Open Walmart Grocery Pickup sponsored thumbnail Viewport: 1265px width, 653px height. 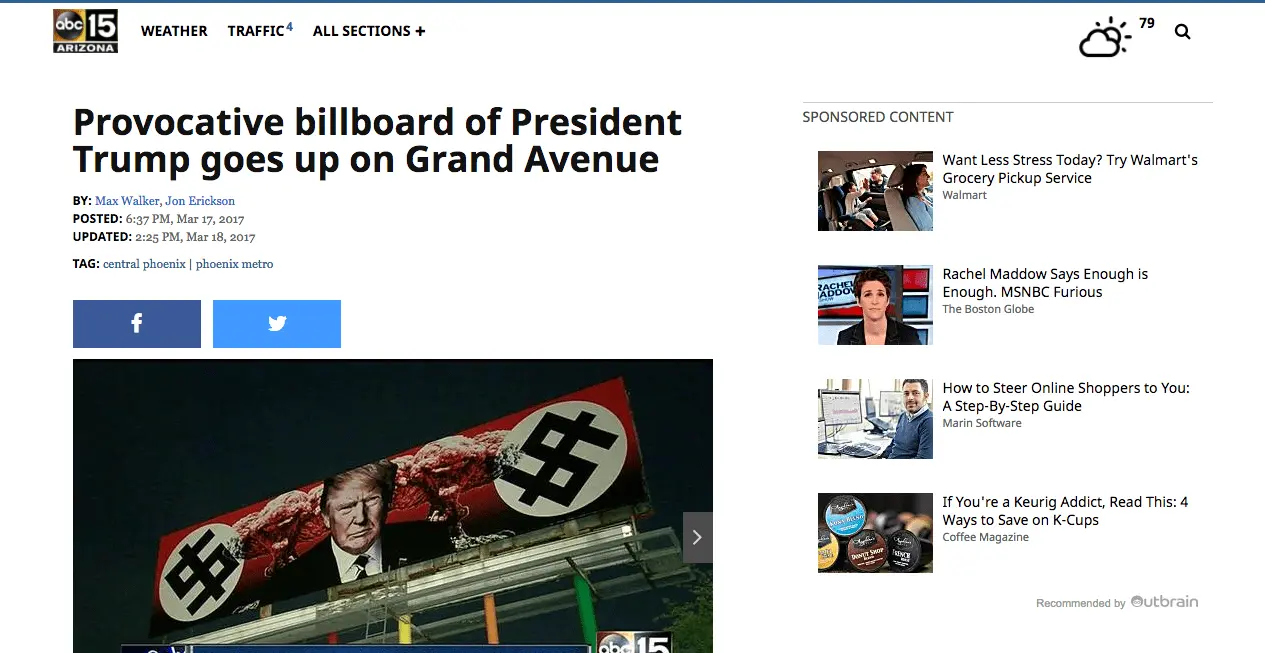(875, 191)
